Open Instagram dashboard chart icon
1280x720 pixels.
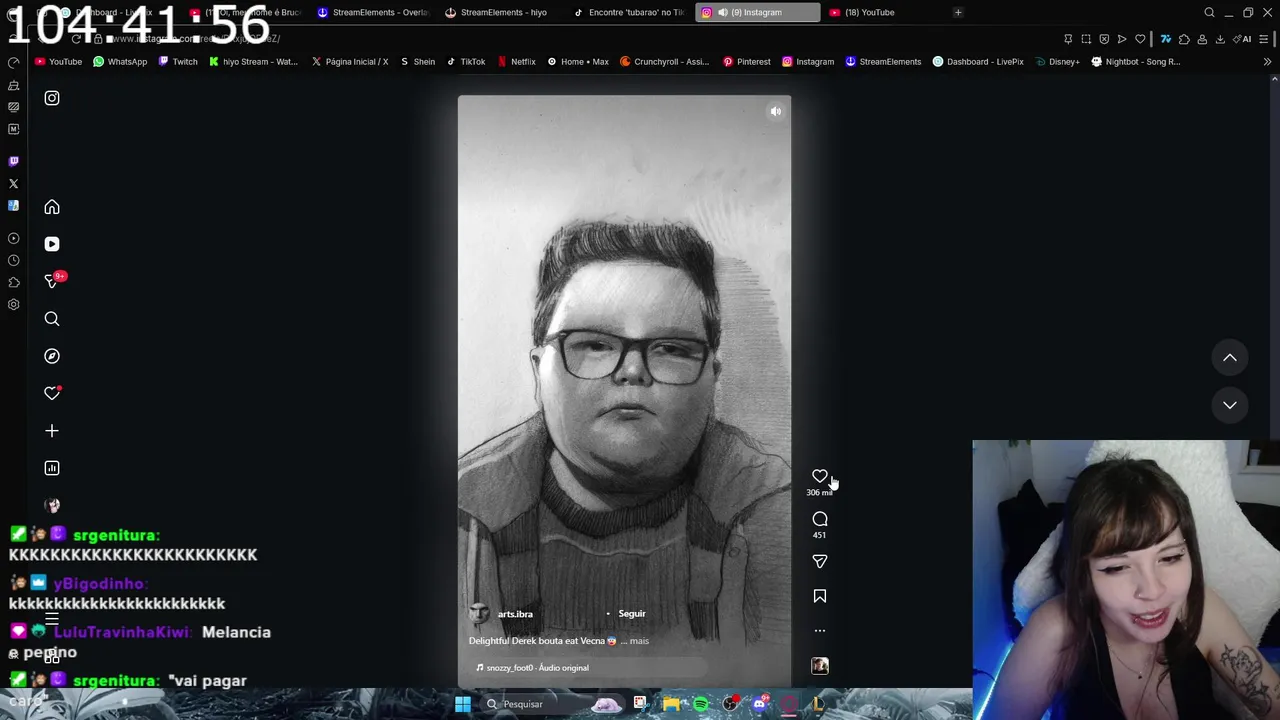click(52, 468)
